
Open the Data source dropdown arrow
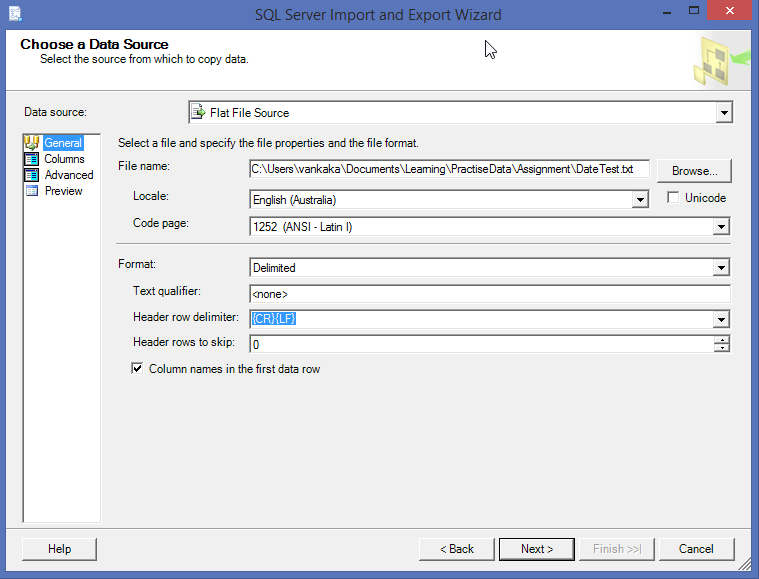tap(724, 113)
